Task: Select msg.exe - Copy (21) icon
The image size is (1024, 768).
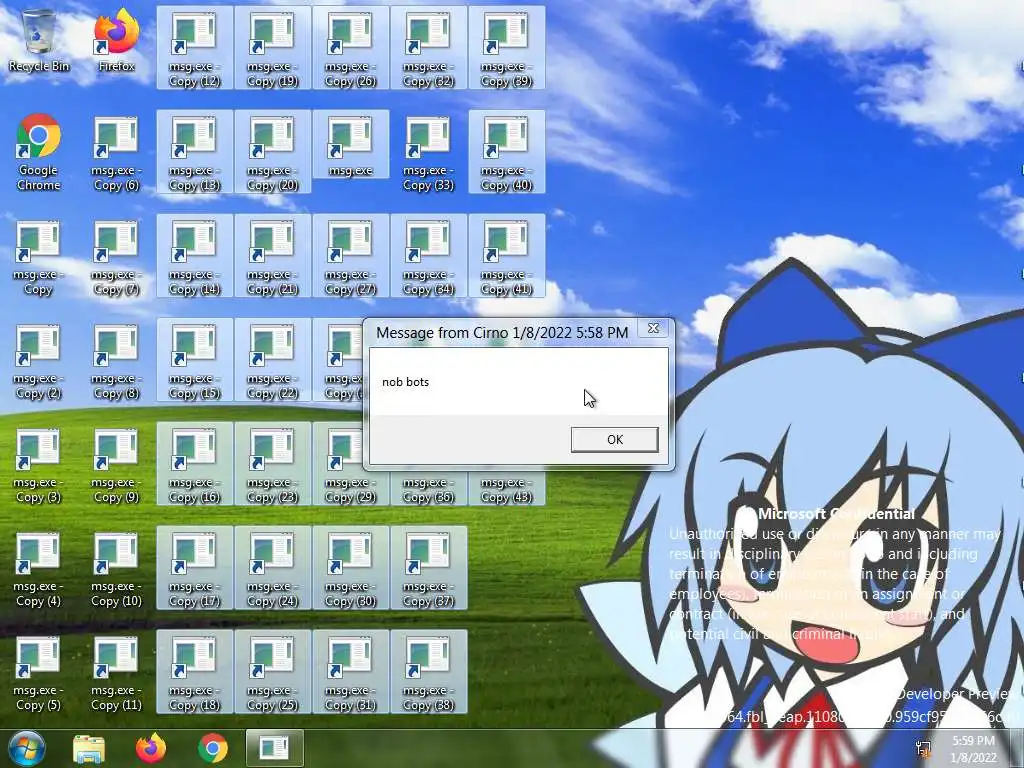Action: (x=272, y=256)
